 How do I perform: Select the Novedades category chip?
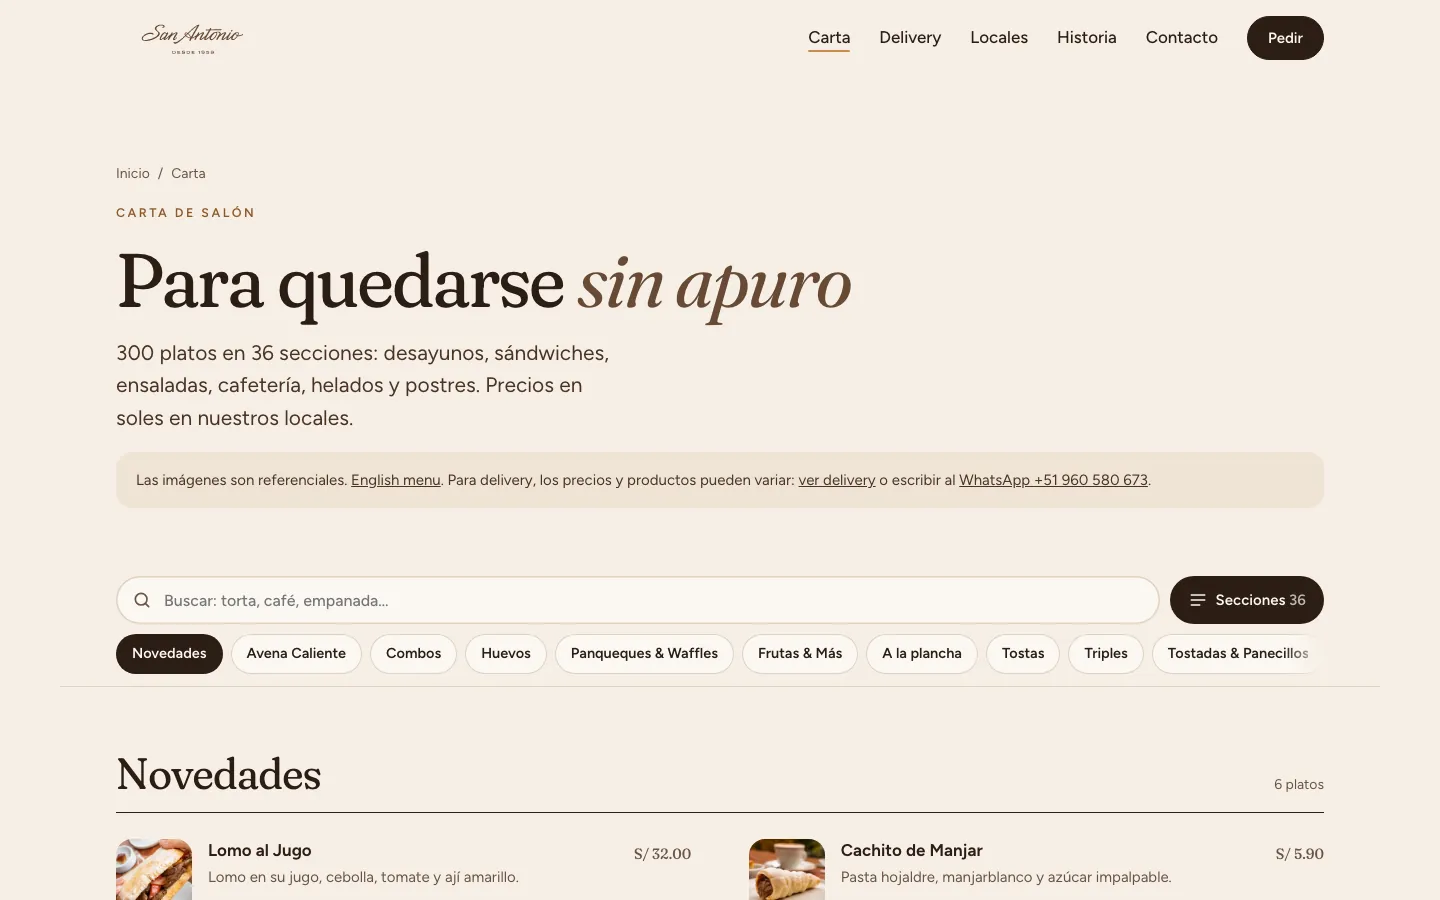tap(169, 654)
